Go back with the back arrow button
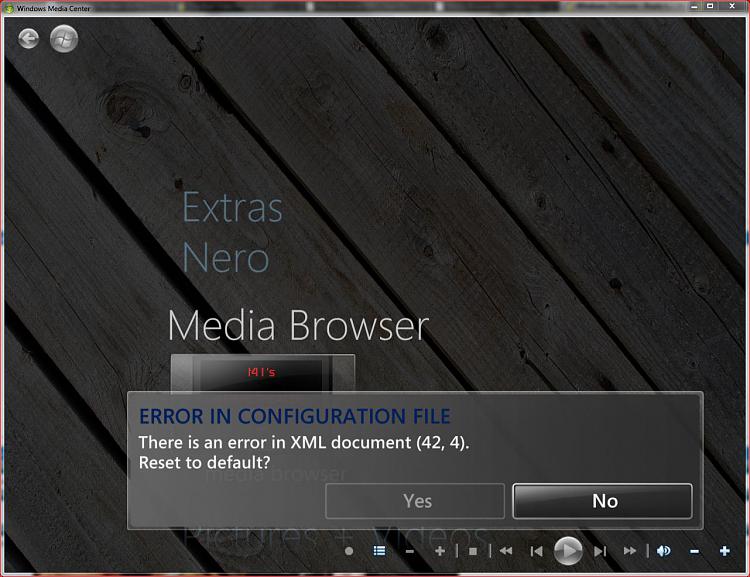Viewport: 750px width, 577px height. [29, 39]
